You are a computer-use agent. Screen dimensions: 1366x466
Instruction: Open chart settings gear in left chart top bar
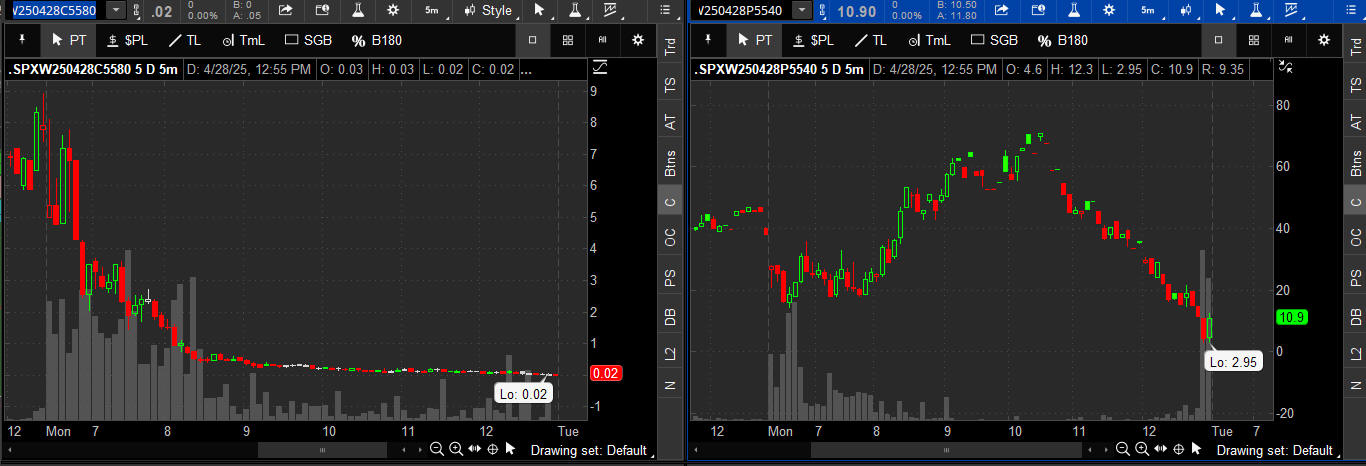coord(393,10)
